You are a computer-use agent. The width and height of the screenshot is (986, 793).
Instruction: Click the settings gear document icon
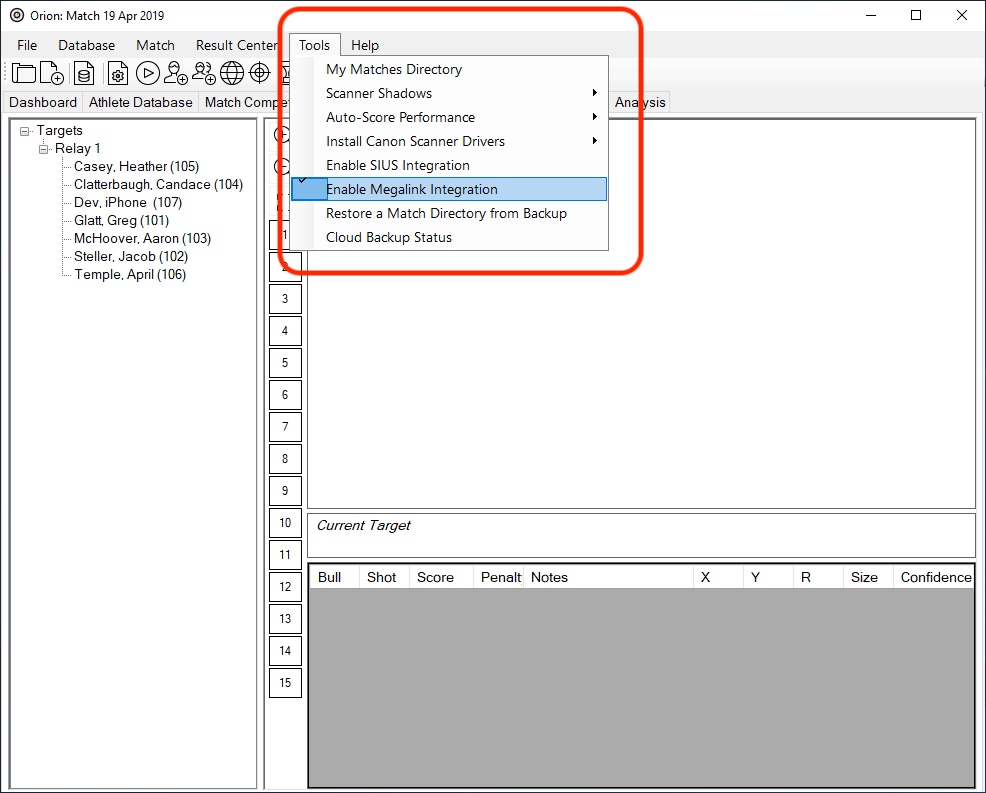click(x=118, y=73)
